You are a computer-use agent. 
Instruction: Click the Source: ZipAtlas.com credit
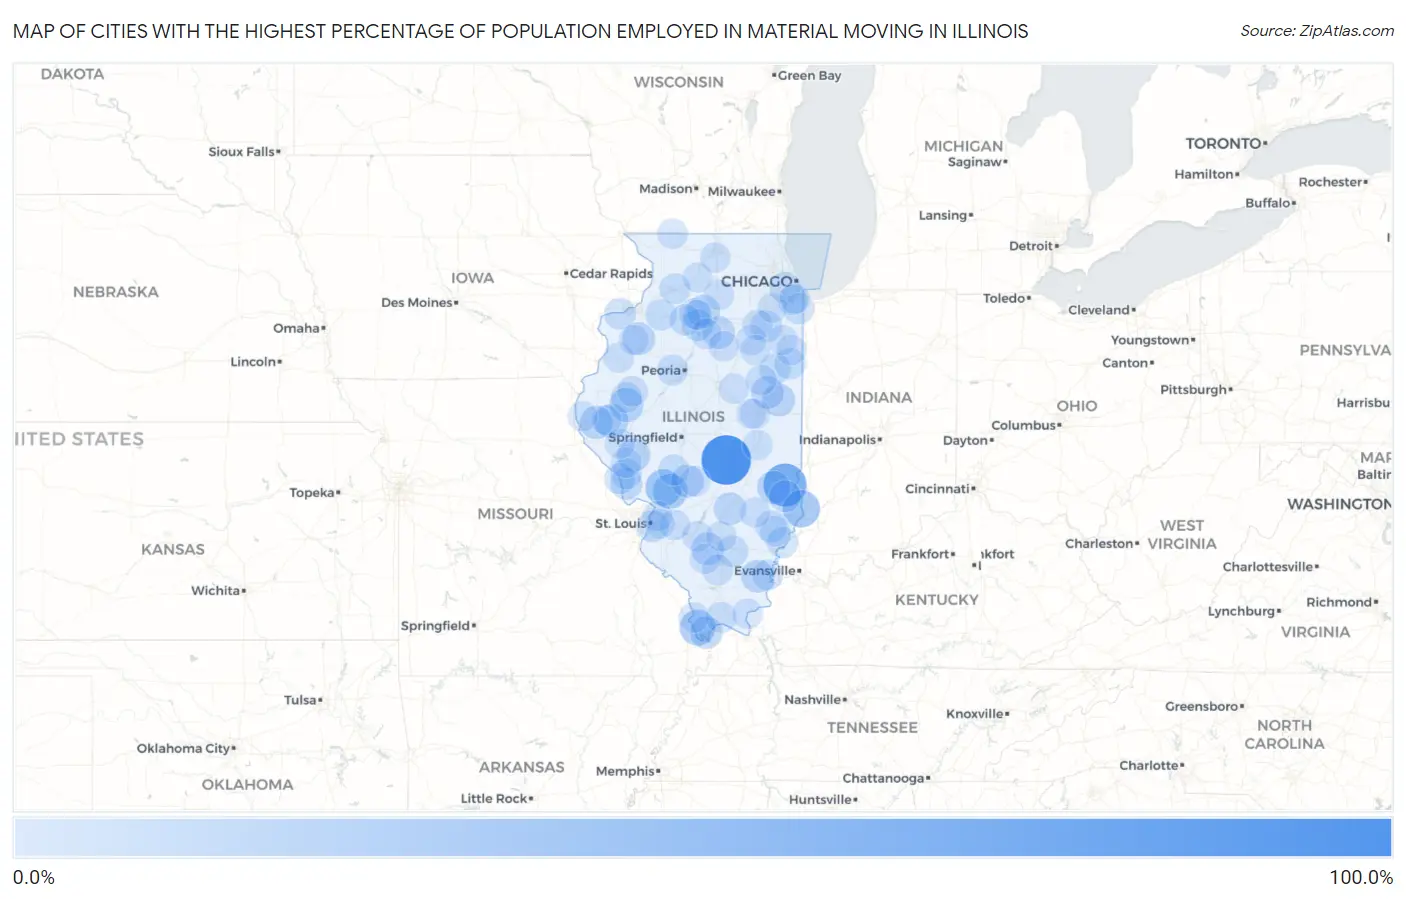pos(1317,31)
